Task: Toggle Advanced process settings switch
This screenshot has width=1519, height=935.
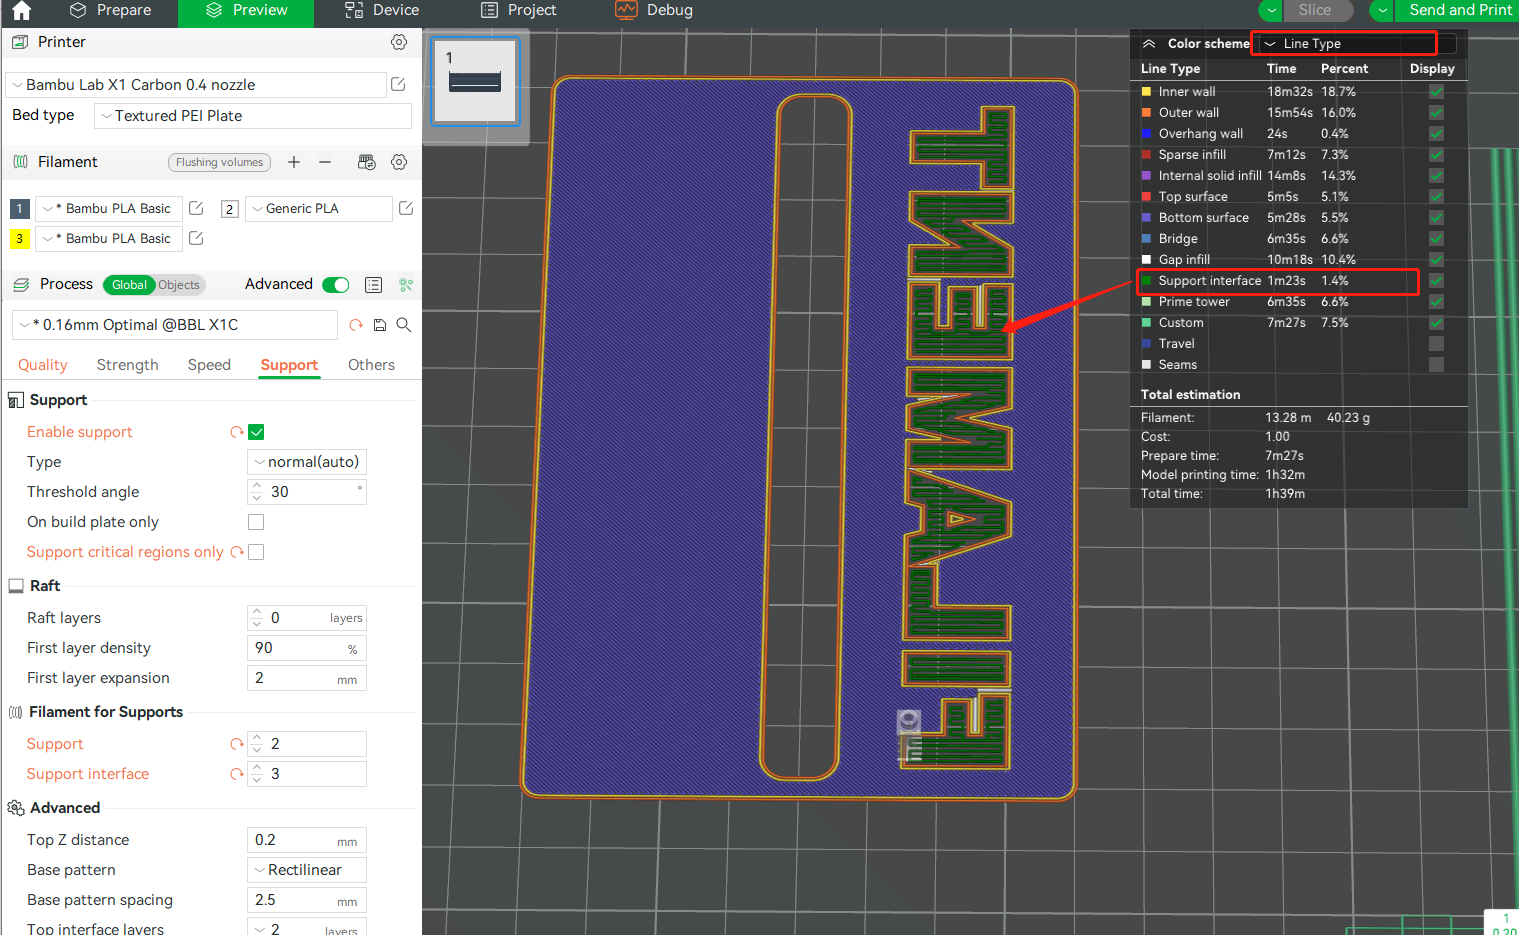Action: point(336,284)
